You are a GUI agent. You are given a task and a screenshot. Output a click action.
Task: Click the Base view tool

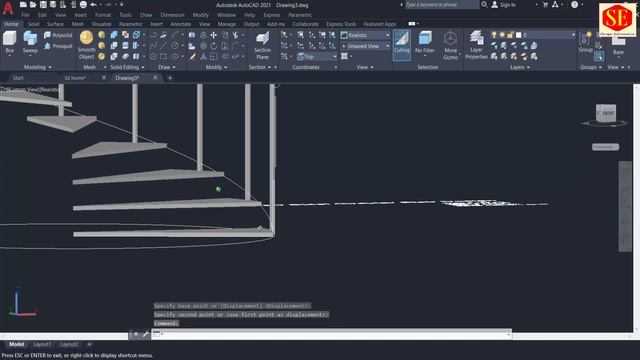point(618,45)
